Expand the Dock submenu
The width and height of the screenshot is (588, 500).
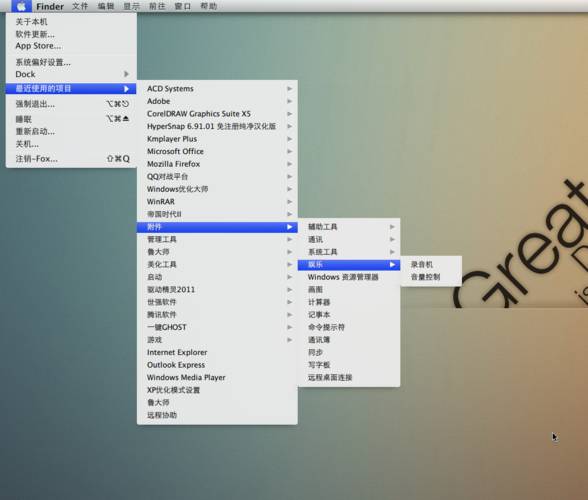tap(71, 74)
